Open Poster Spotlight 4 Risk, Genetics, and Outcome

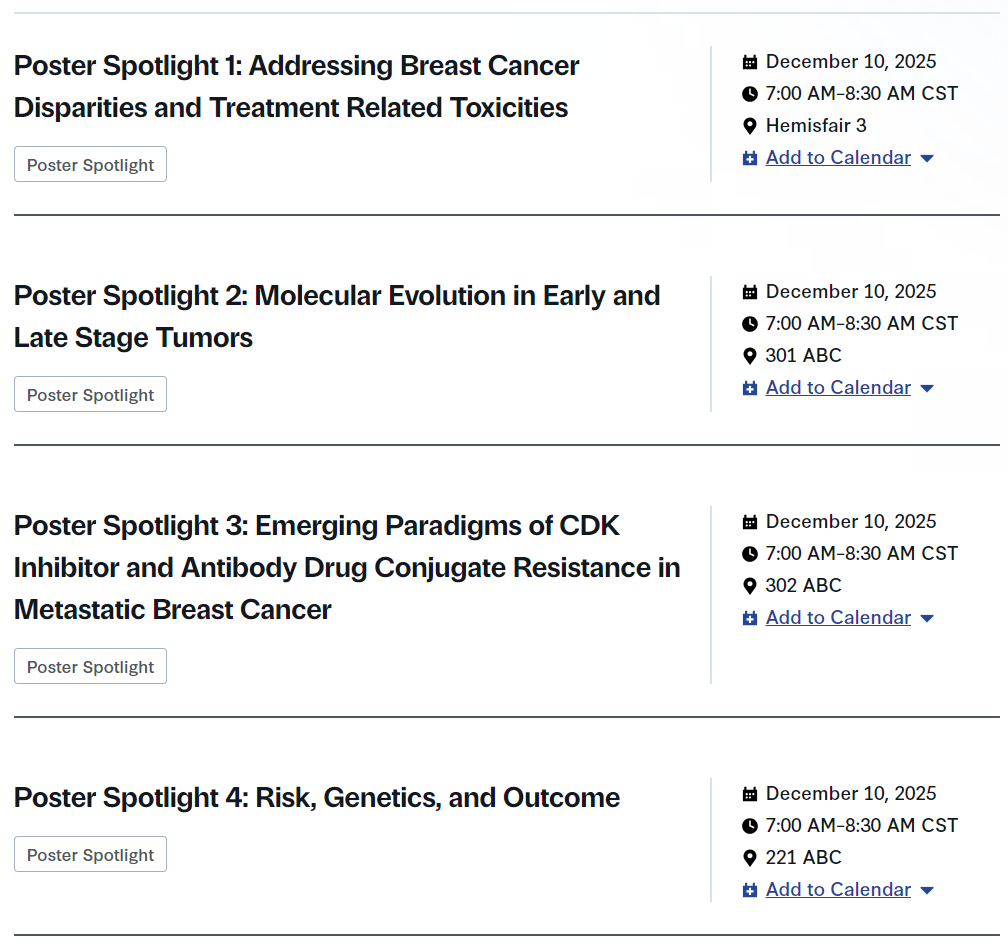(317, 798)
